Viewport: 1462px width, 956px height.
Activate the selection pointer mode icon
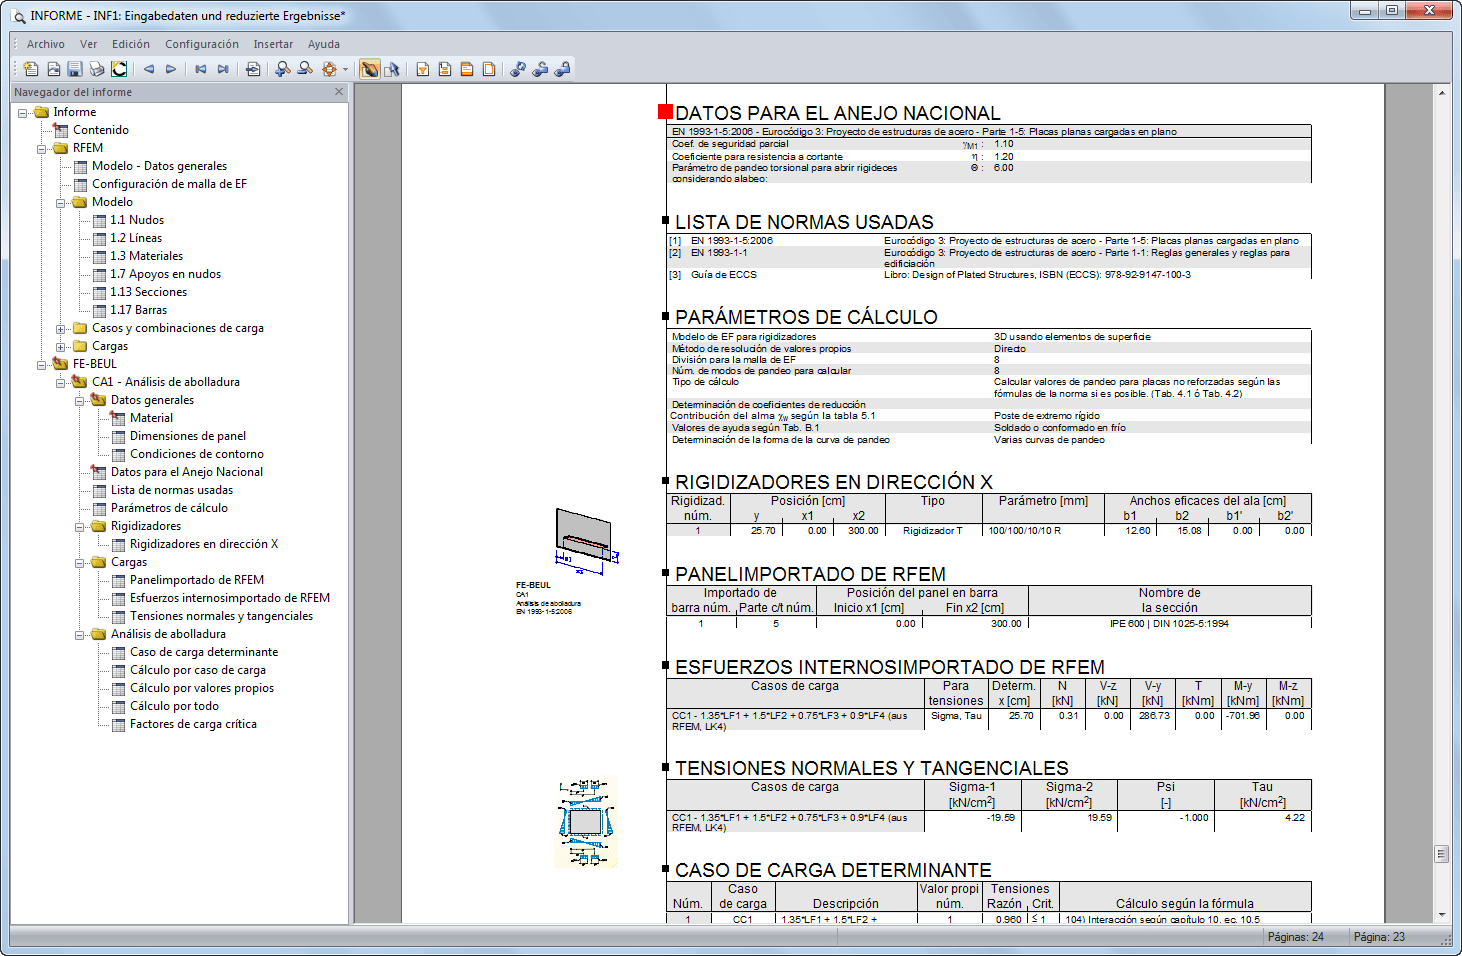coord(392,69)
